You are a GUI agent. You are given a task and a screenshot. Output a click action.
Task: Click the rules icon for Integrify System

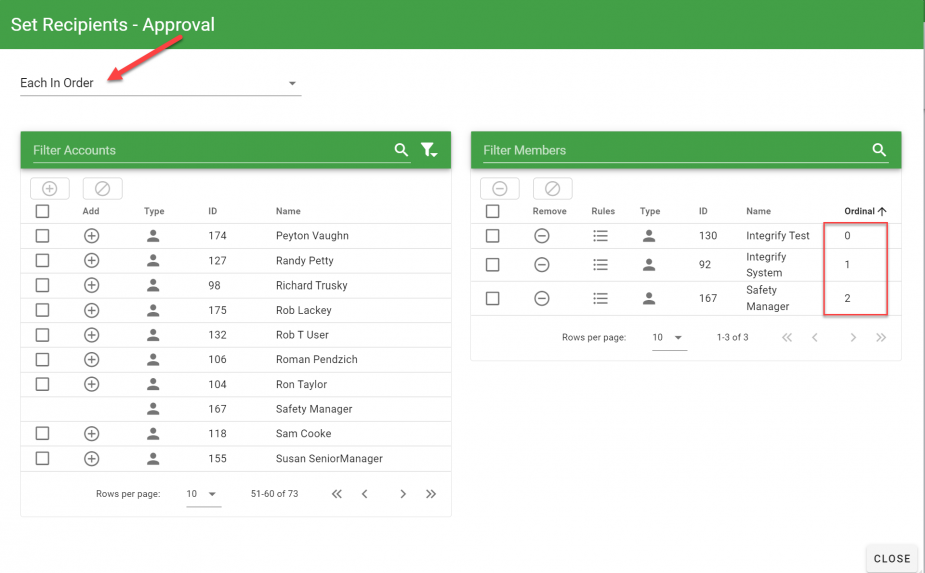click(x=600, y=265)
